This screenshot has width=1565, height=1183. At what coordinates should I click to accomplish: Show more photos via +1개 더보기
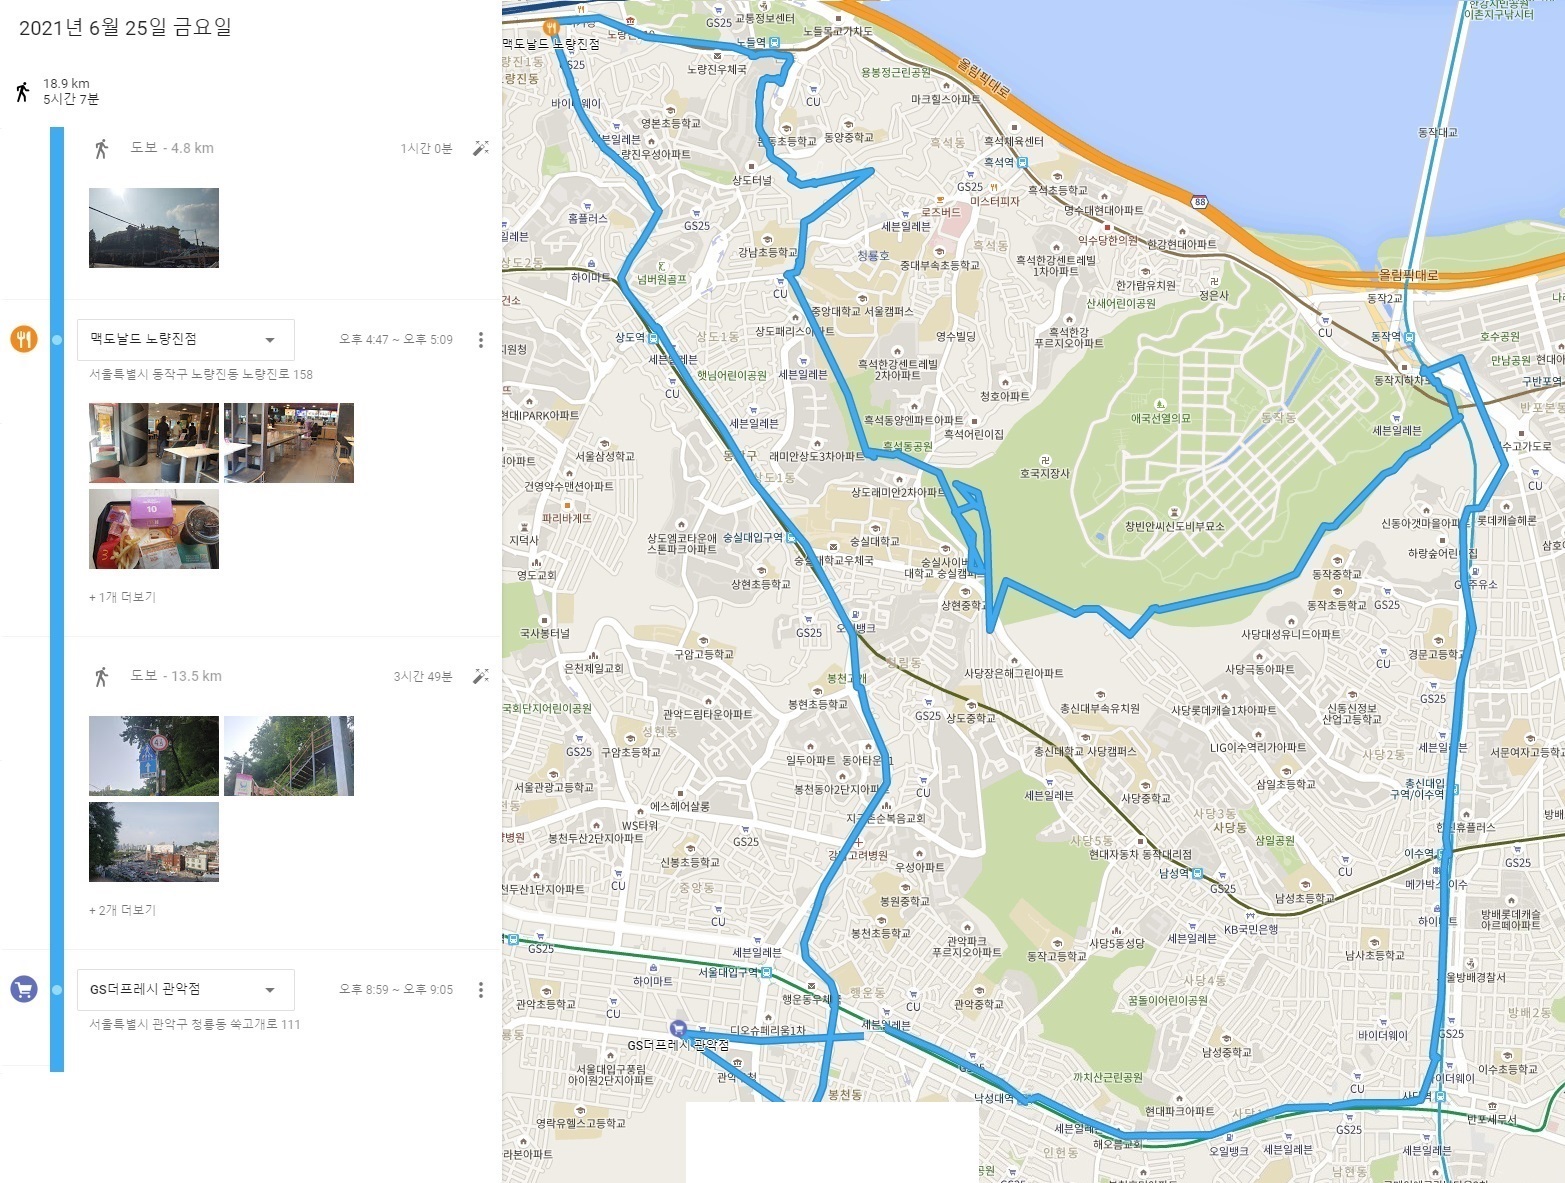click(x=122, y=597)
